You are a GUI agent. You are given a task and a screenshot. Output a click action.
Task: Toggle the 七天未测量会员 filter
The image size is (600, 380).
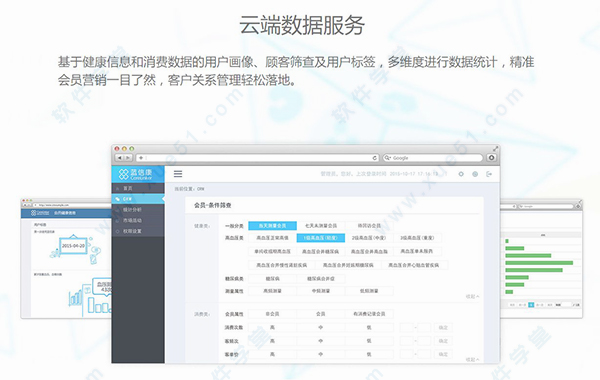pos(321,226)
